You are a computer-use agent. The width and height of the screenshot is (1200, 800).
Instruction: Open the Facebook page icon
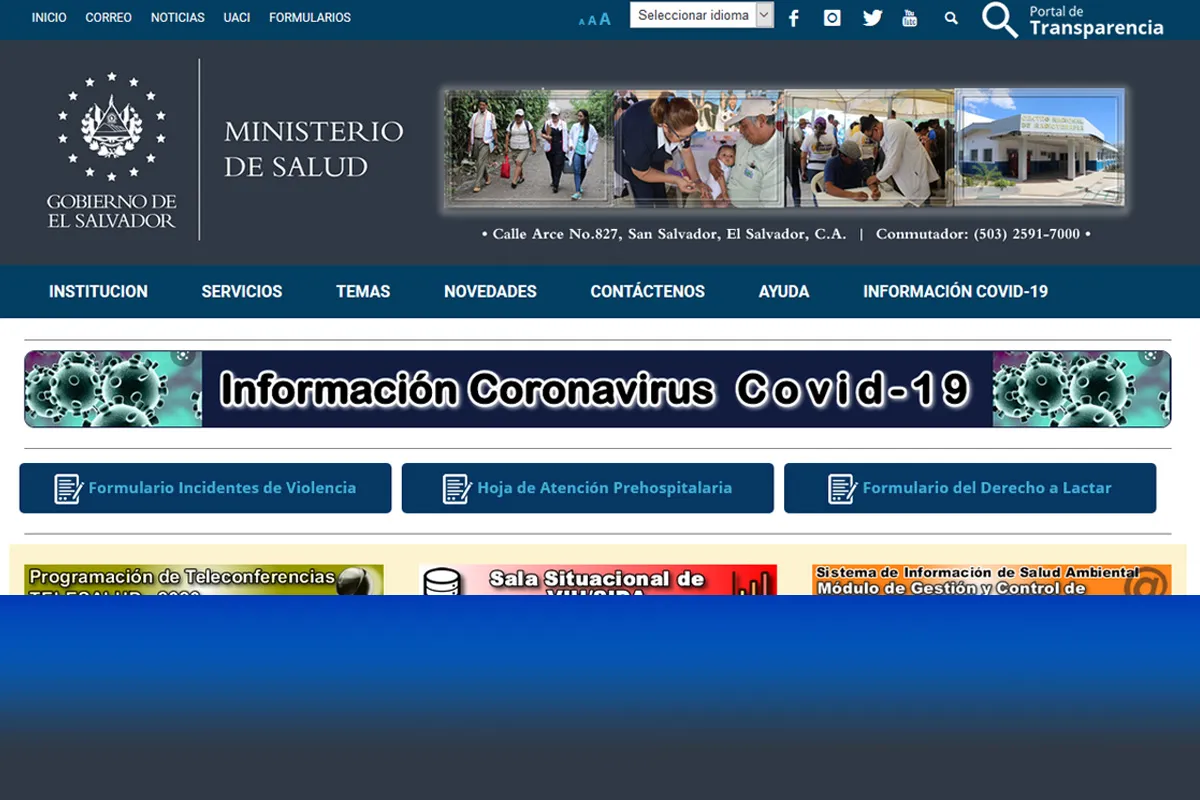click(x=794, y=18)
